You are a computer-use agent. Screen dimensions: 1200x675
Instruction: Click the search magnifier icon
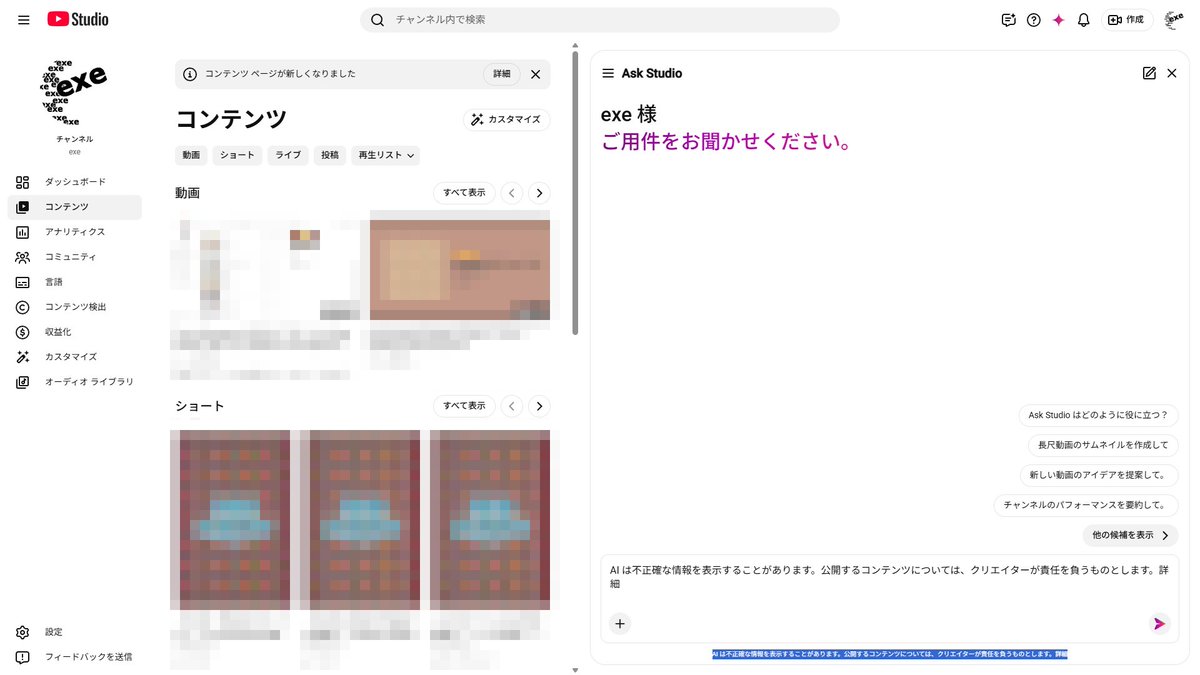click(377, 20)
